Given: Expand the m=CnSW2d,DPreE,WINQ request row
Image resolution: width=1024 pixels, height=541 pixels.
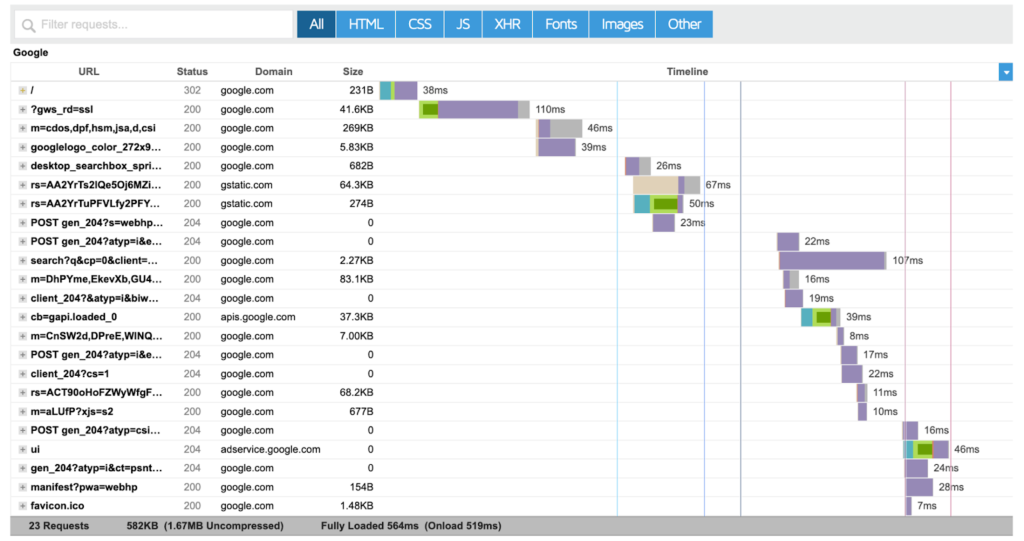Looking at the screenshot, I should click(22, 336).
